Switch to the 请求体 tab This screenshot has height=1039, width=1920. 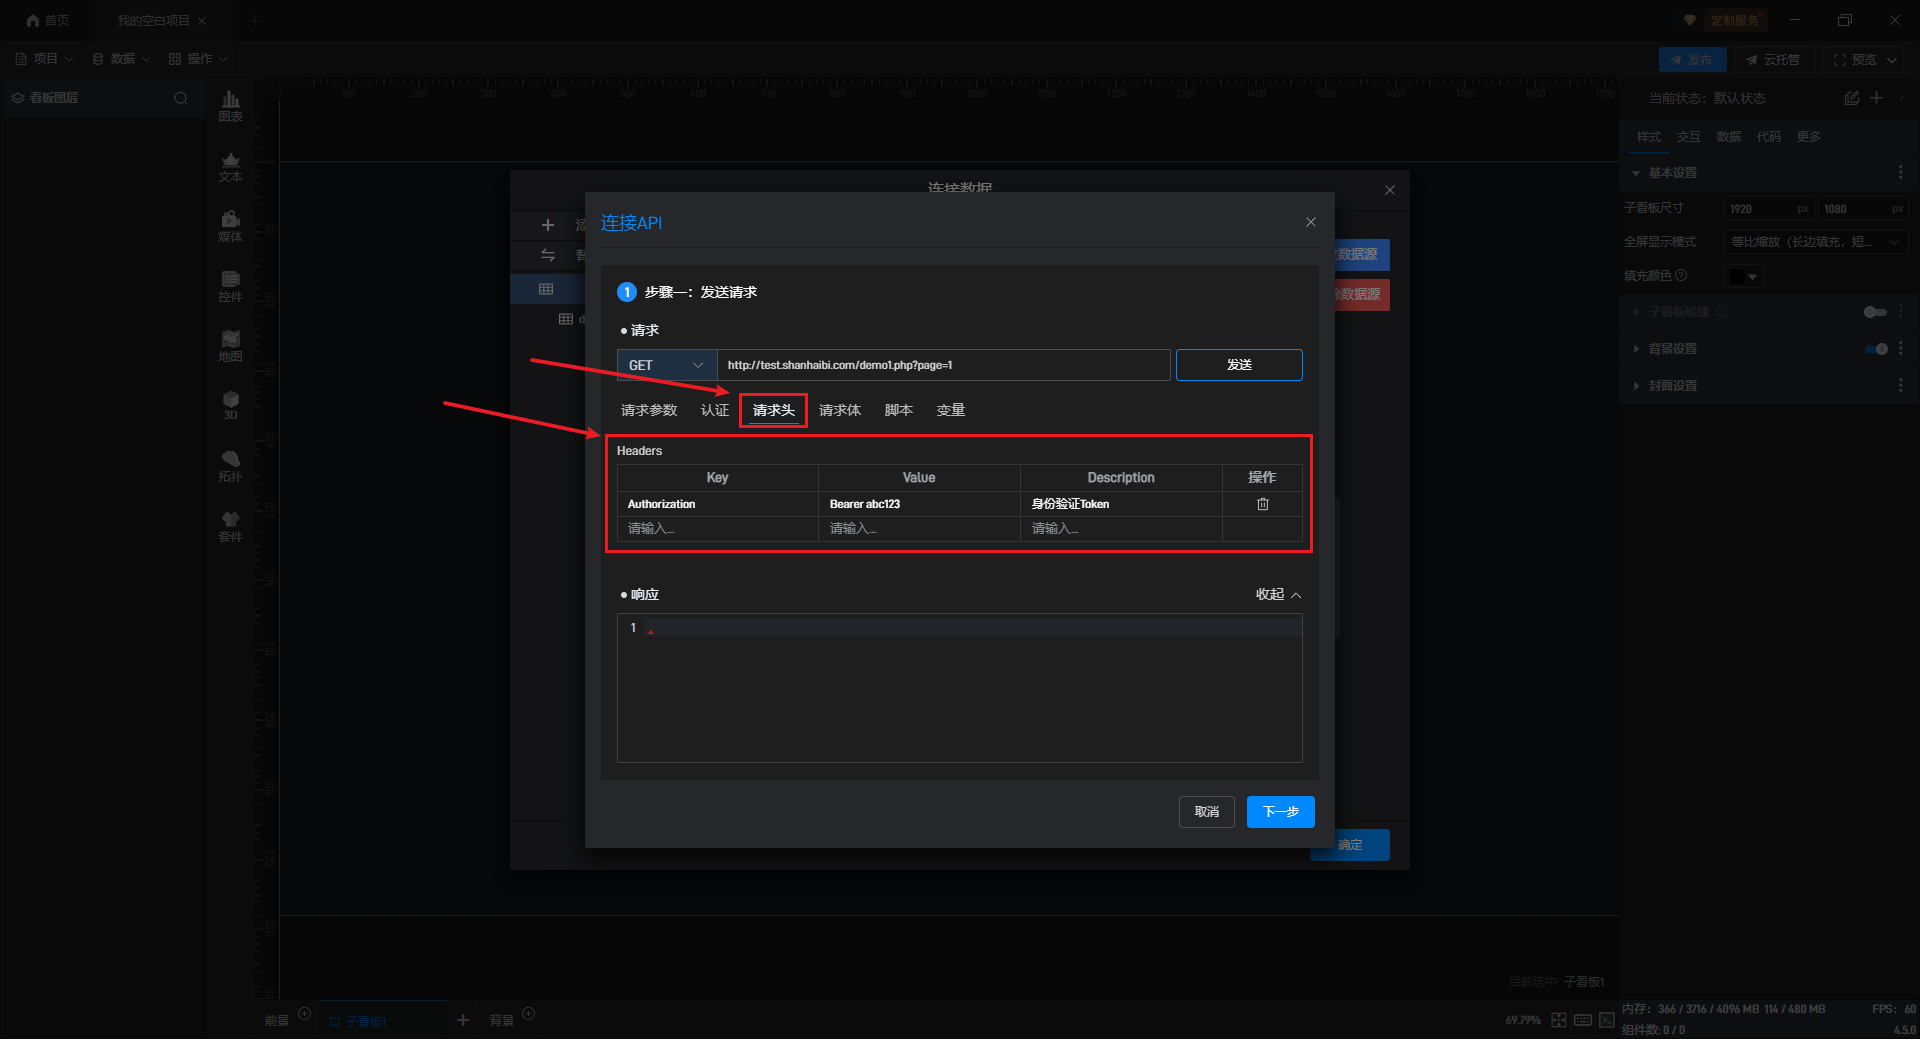[x=839, y=410]
